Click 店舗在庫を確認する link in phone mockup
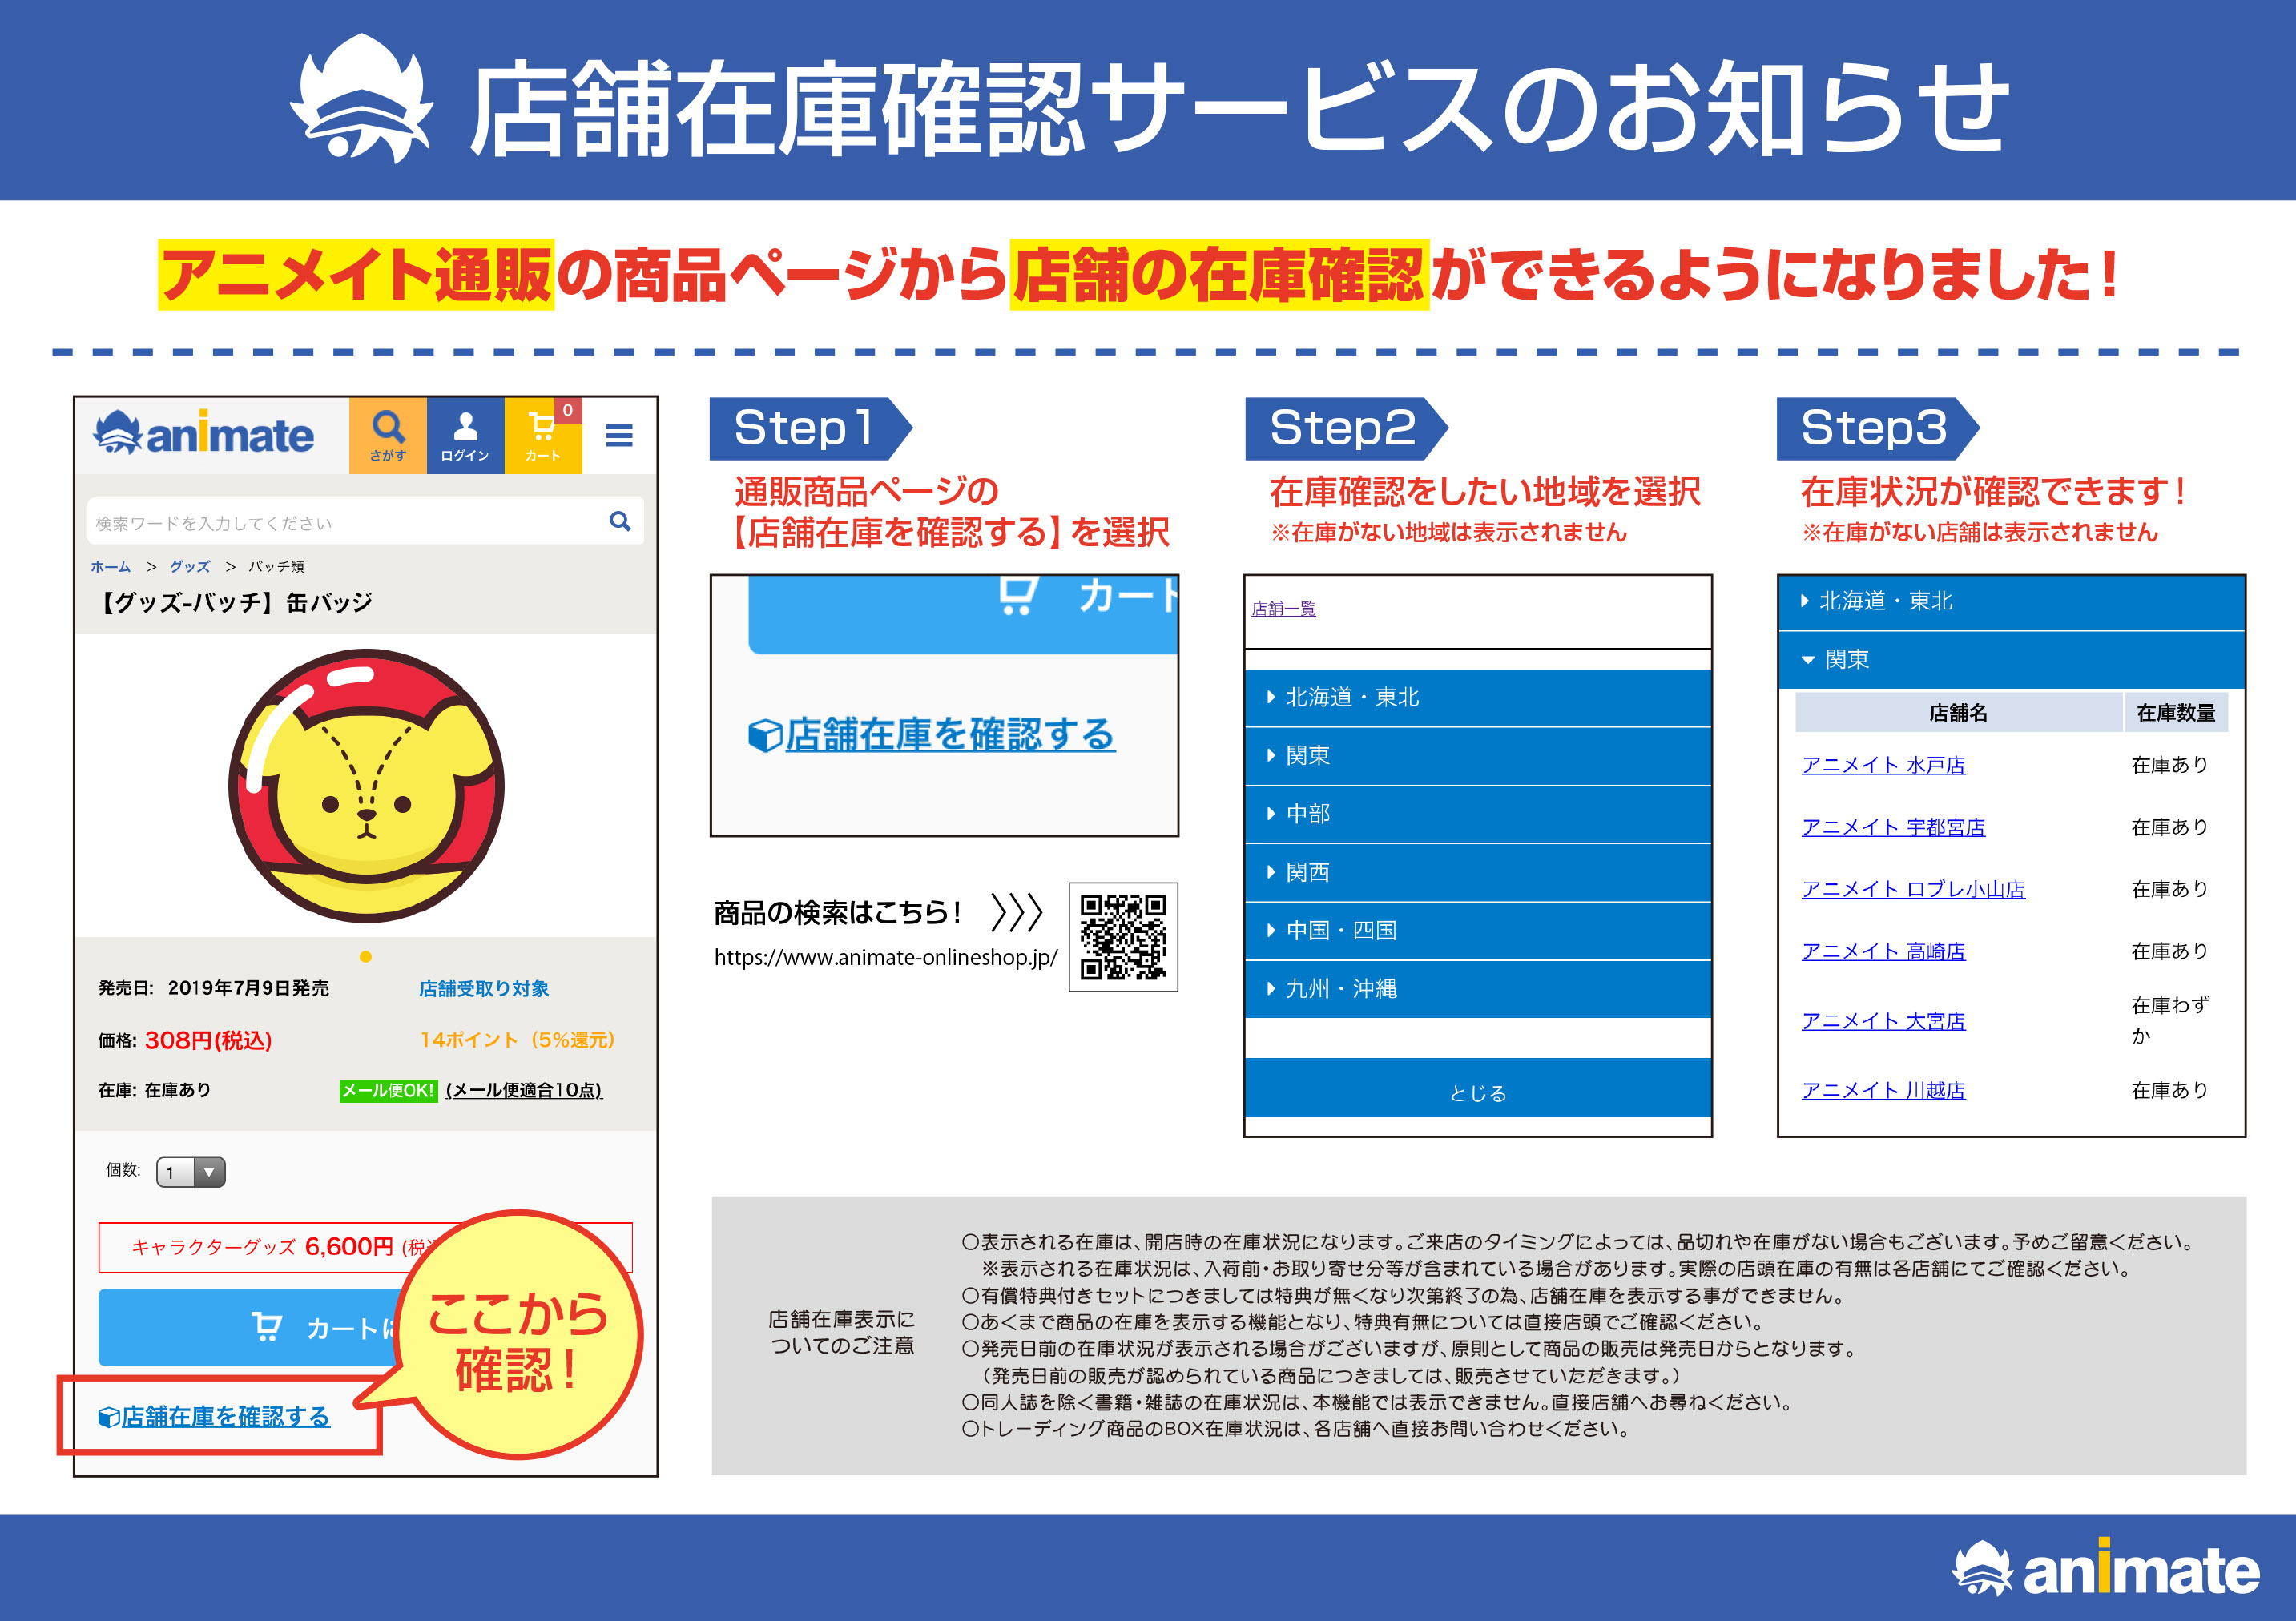The image size is (2296, 1621). (214, 1416)
